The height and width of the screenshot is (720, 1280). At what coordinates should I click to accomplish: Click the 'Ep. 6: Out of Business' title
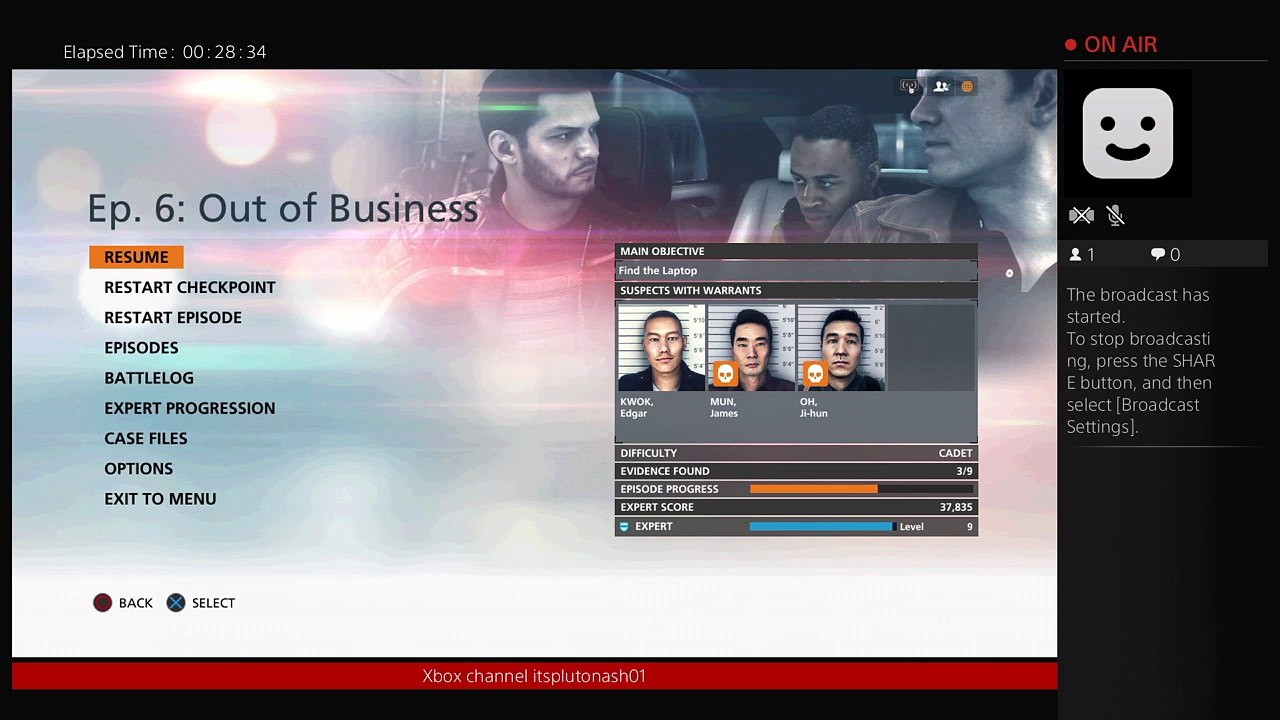(x=283, y=208)
